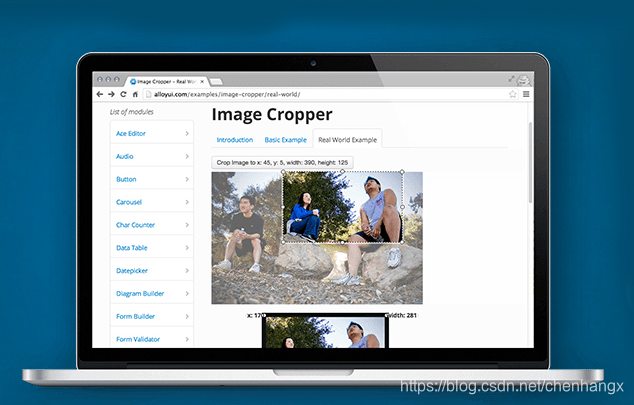Click the bottom-right crop selection handle

(x=402, y=242)
